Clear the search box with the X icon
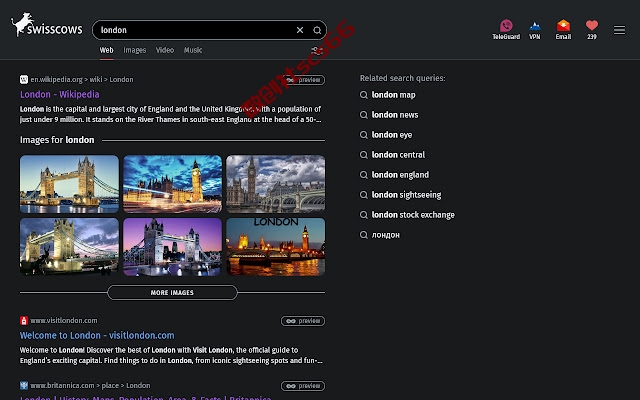This screenshot has height=400, width=640. [300, 30]
